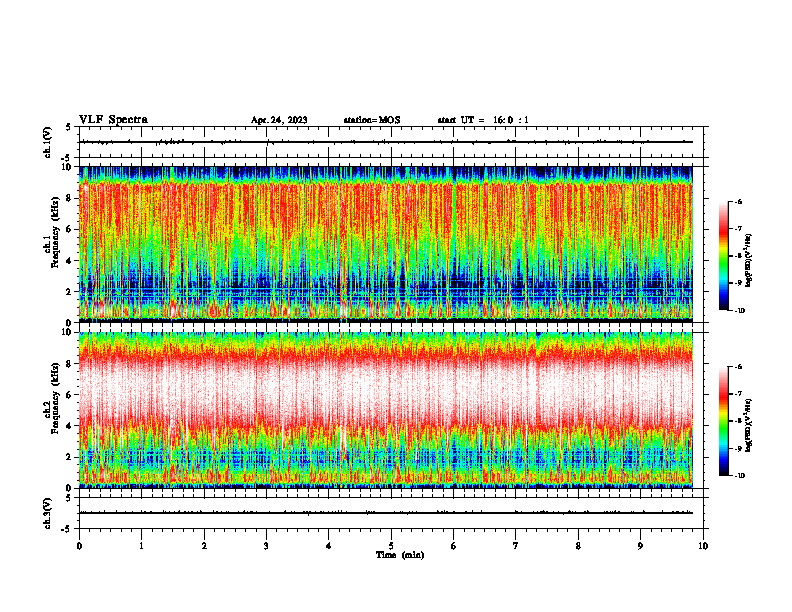Image resolution: width=792 pixels, height=612 pixels.
Task: Click the "Time (min)" axis title
Action: 400,555
